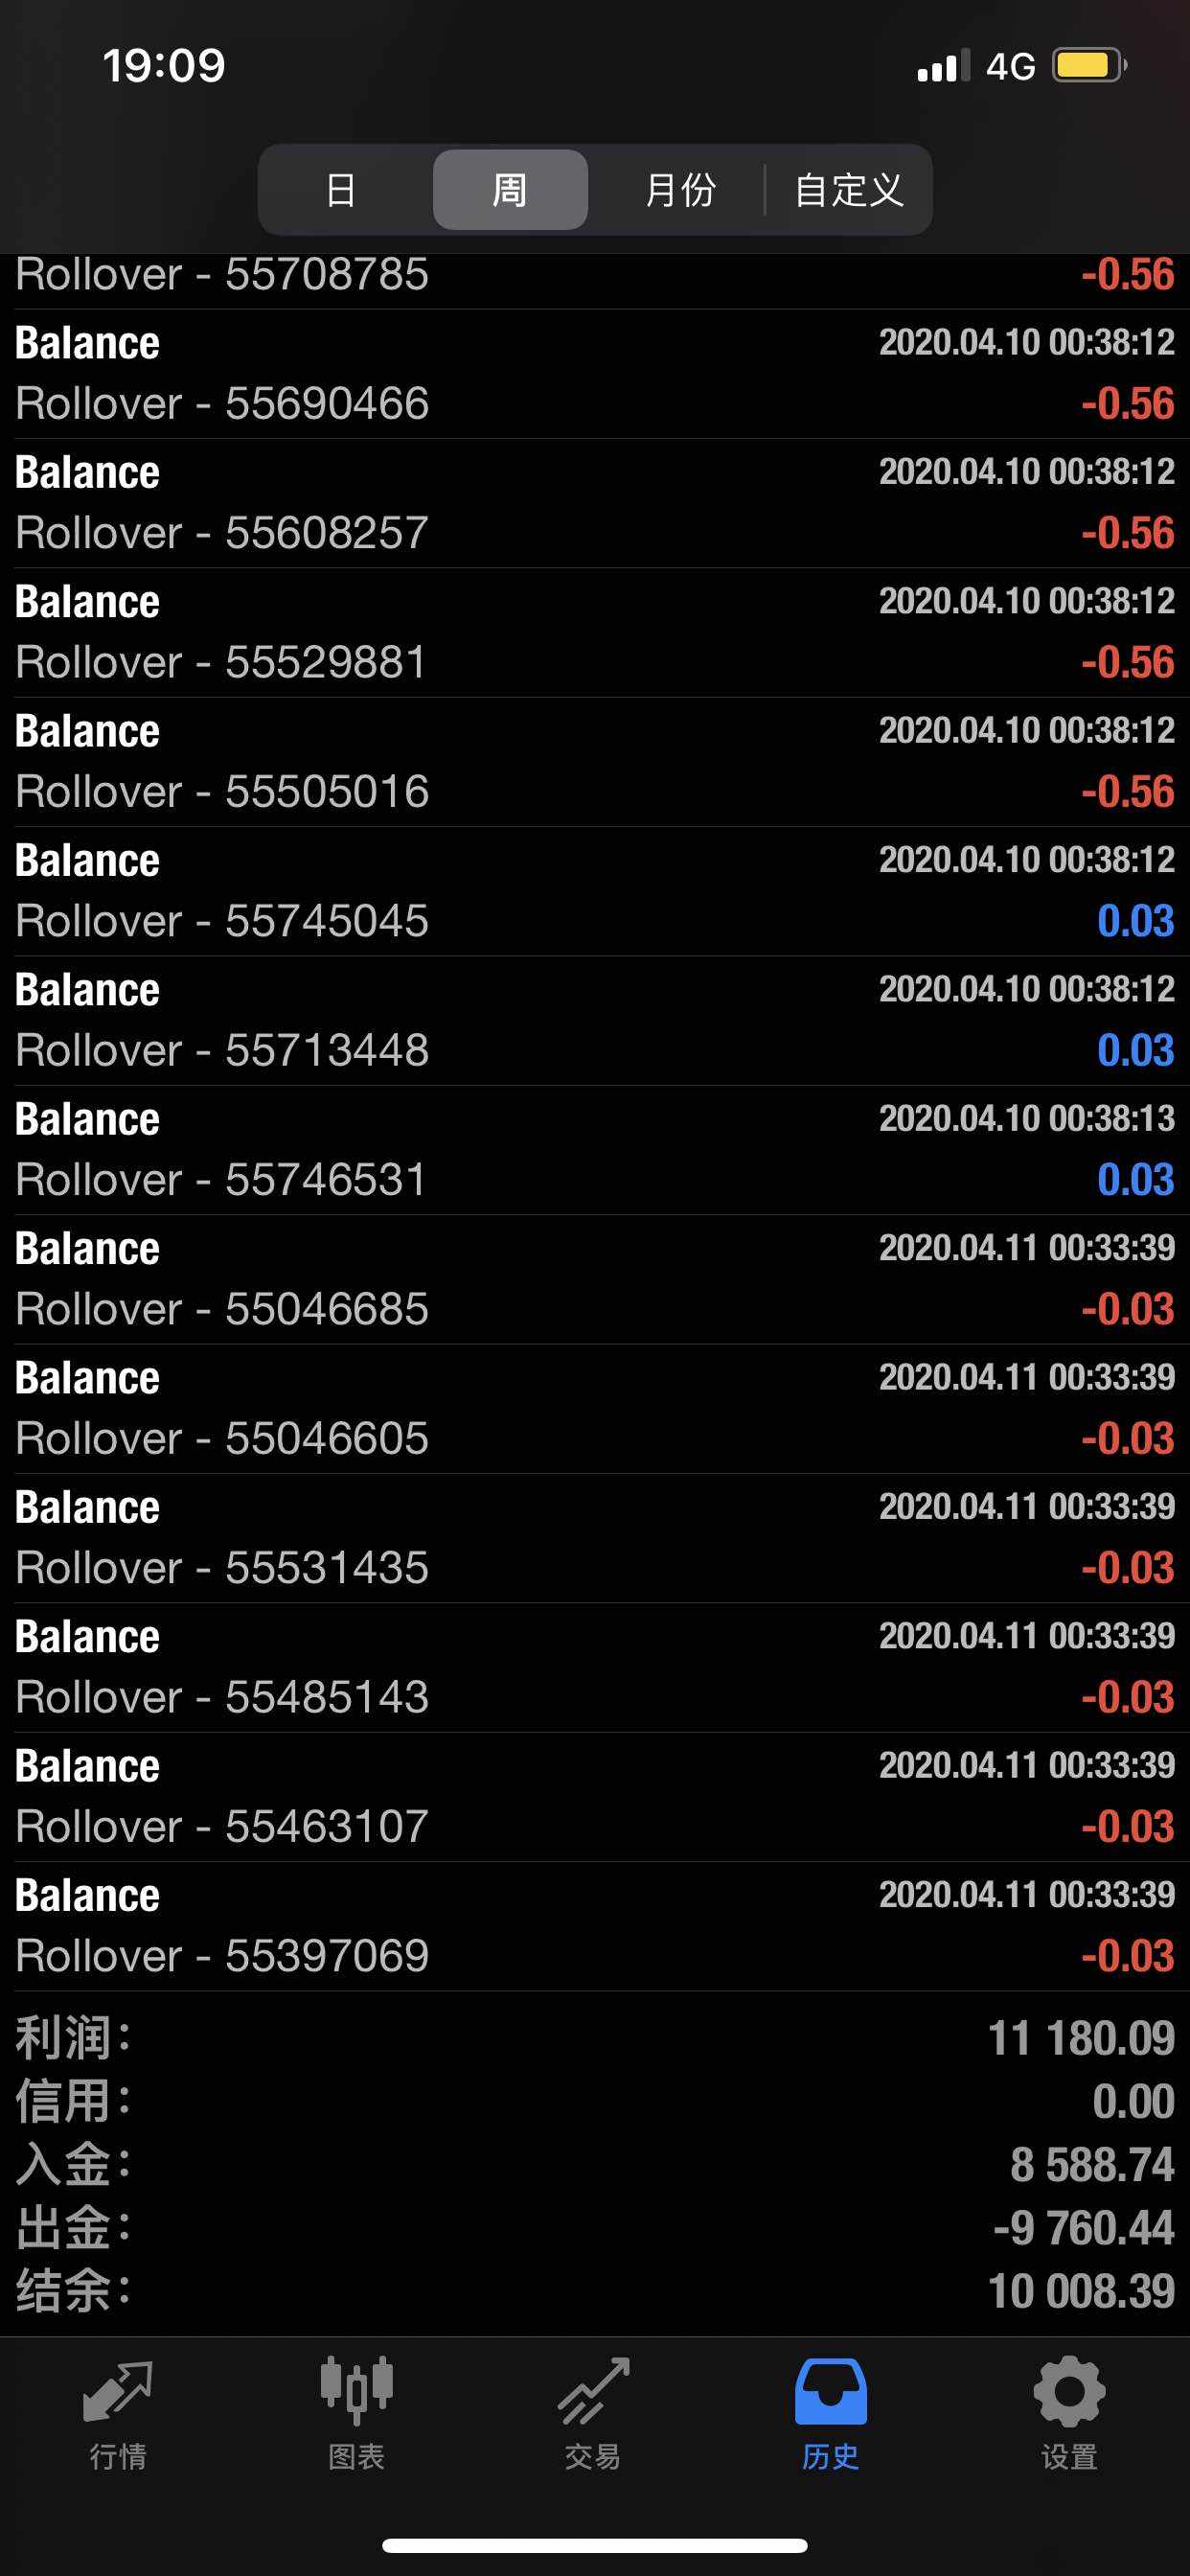Tap the Rollover - 55746531 balance entry
1190x2576 pixels.
594,1150
